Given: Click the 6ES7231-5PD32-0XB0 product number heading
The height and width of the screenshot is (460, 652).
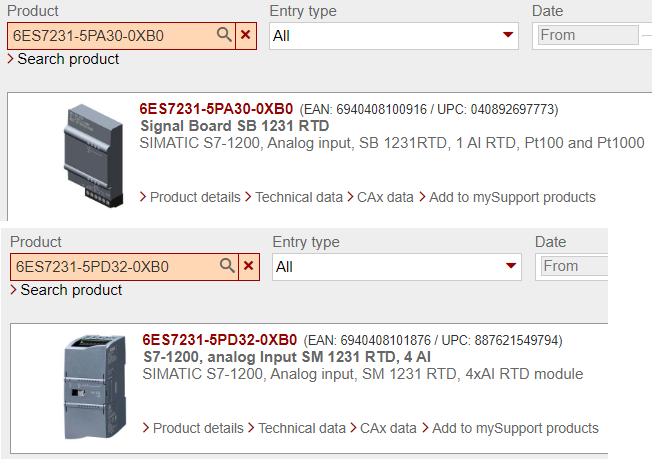Looking at the screenshot, I should (x=219, y=340).
